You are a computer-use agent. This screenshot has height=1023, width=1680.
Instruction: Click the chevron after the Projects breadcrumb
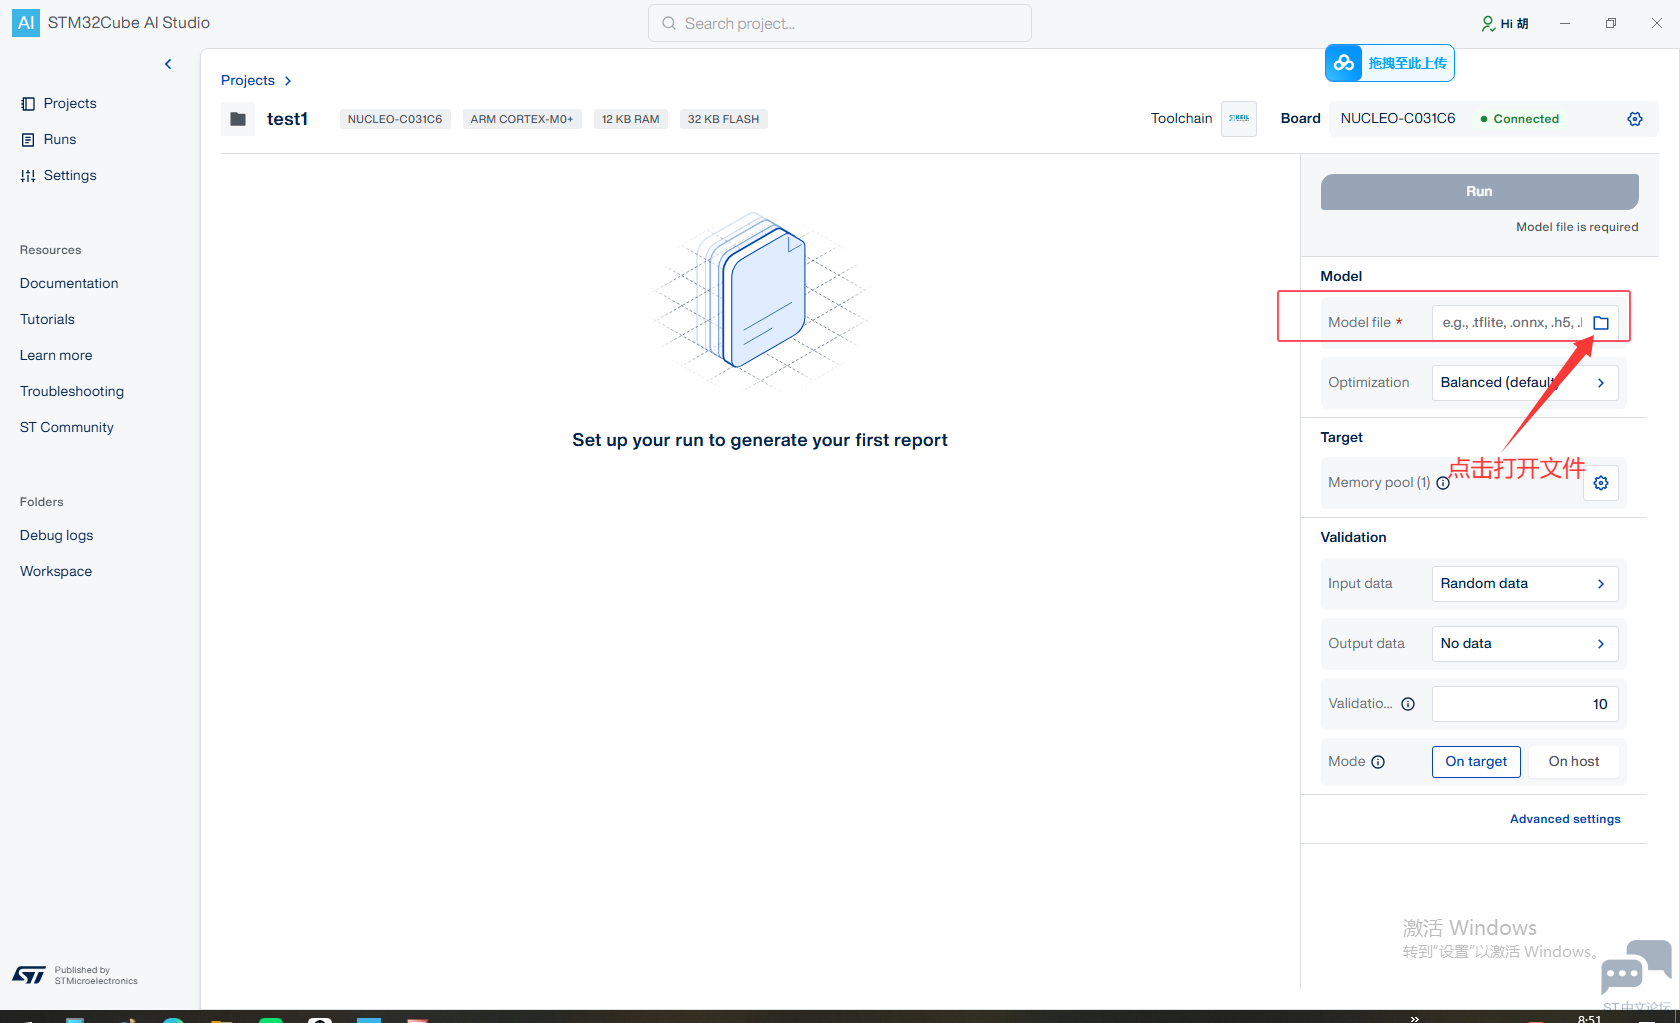[x=288, y=81]
